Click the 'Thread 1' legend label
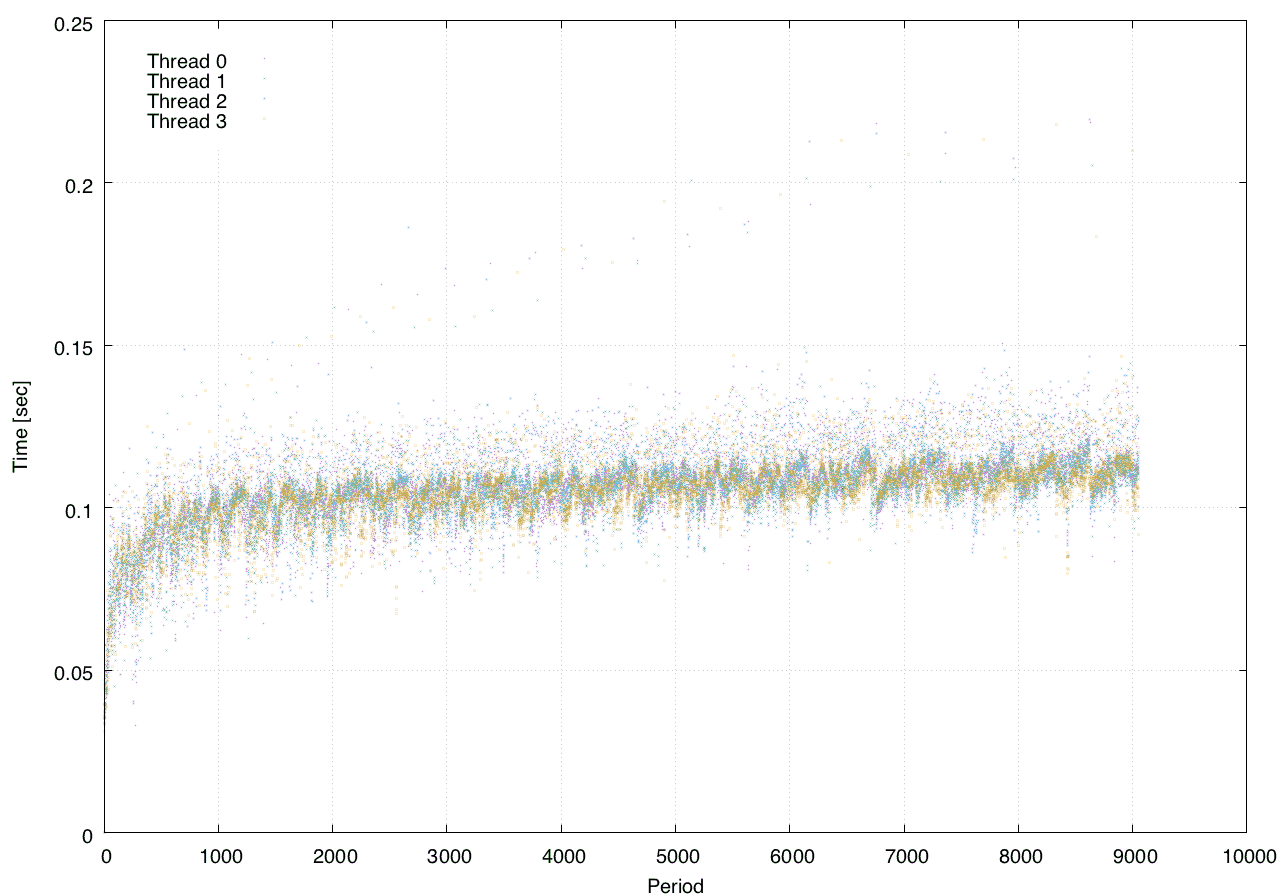This screenshot has width=1280, height=896. pos(187,81)
